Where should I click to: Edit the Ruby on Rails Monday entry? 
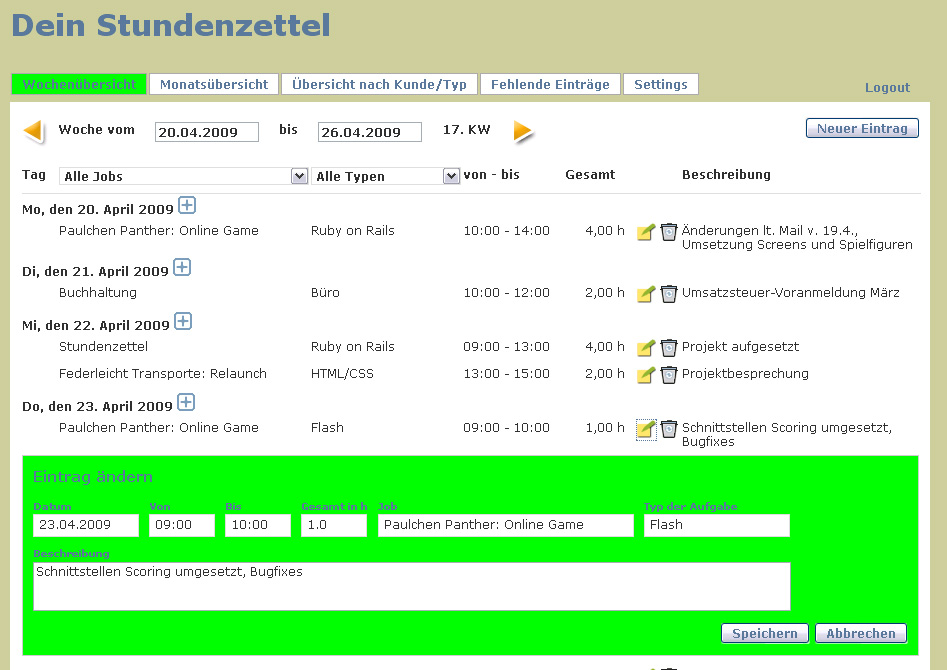(x=646, y=233)
